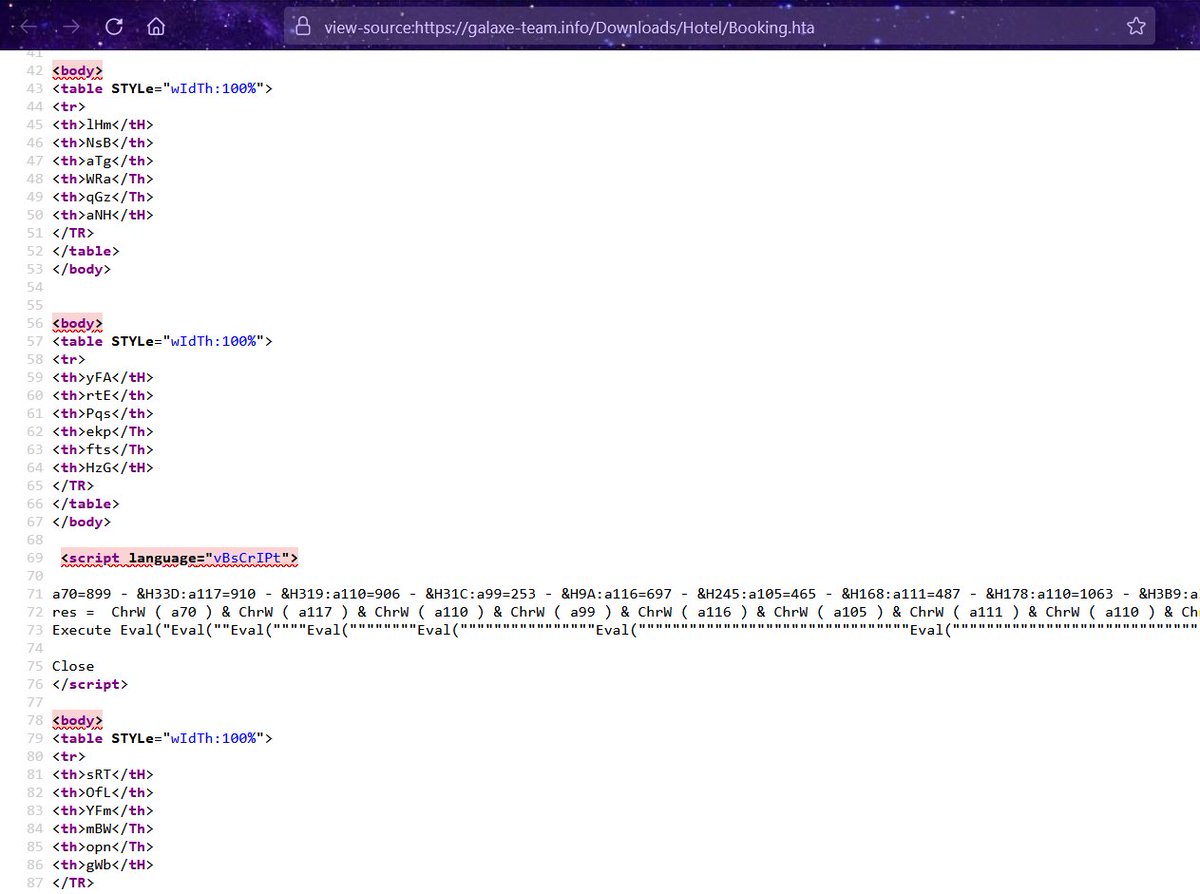1200x894 pixels.
Task: Click the </body> tag on line 67
Action: [82, 522]
